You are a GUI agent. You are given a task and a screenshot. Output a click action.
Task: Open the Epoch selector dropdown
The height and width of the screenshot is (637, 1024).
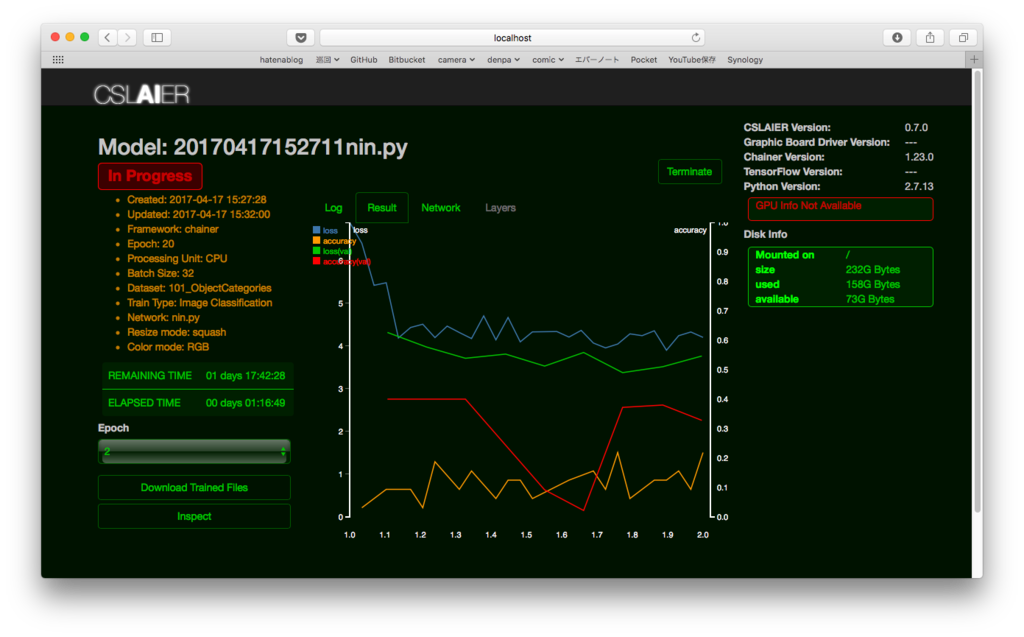click(x=194, y=451)
